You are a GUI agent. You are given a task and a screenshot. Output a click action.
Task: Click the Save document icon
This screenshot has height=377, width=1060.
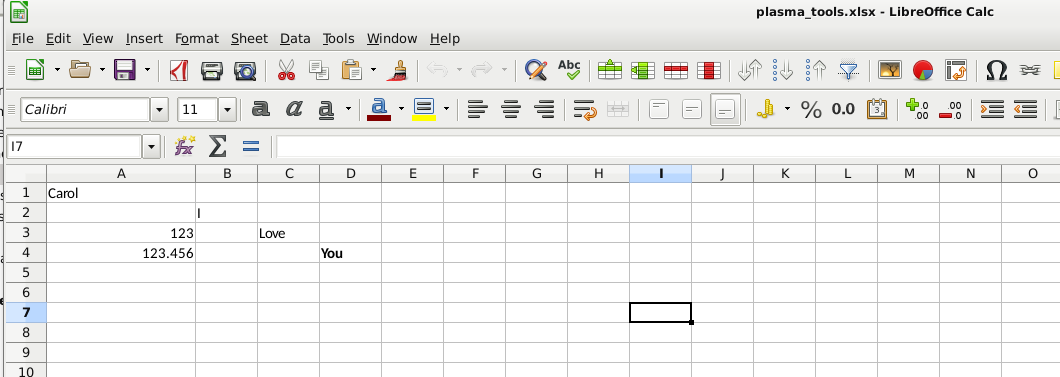(125, 70)
